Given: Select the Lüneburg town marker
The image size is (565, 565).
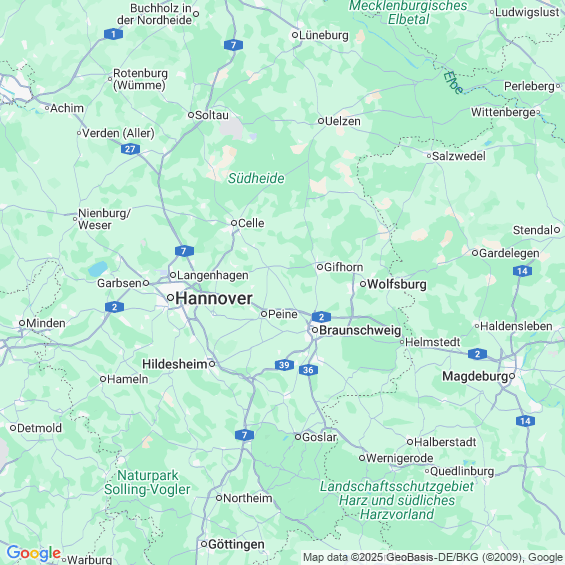Looking at the screenshot, I should click(295, 35).
